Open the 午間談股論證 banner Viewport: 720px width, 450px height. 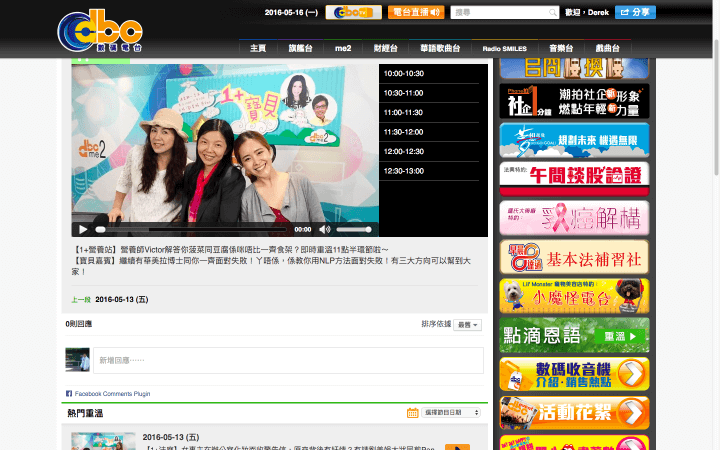574,179
